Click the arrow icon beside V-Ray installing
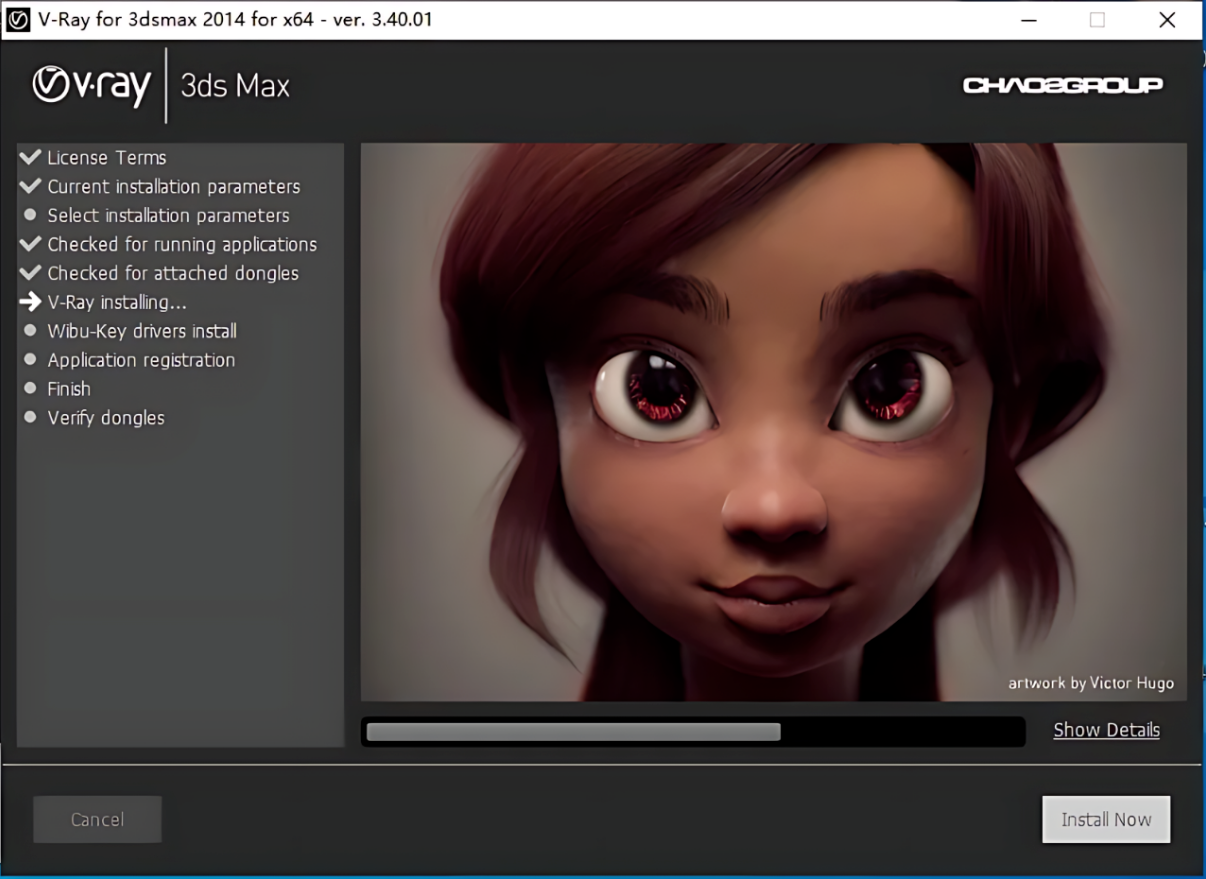 pos(30,302)
